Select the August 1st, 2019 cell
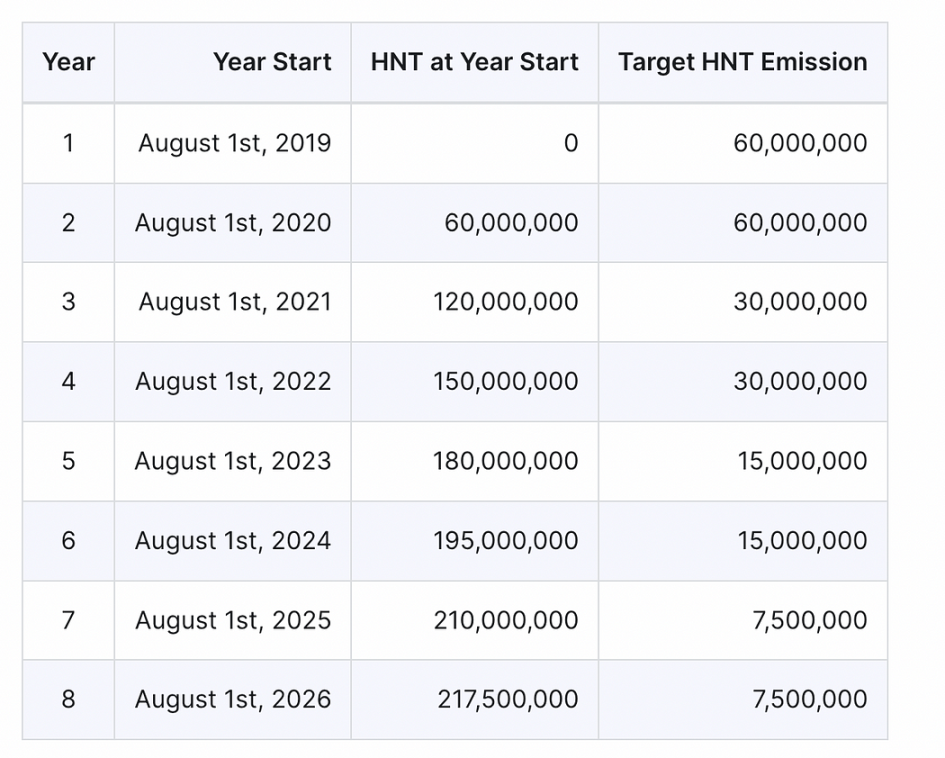Screen dimensions: 945x758 pyautogui.click(x=234, y=143)
